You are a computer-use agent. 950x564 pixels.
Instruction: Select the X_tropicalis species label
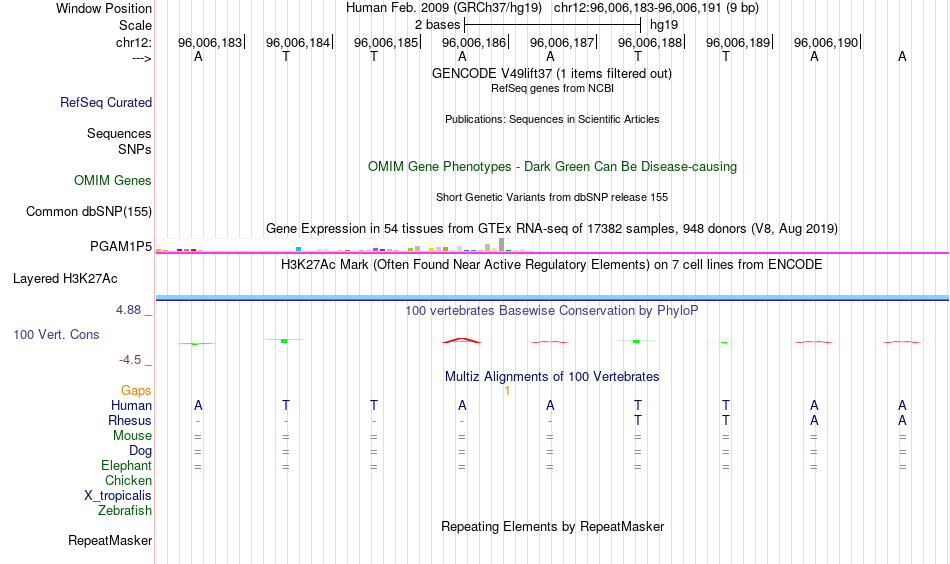tap(118, 496)
